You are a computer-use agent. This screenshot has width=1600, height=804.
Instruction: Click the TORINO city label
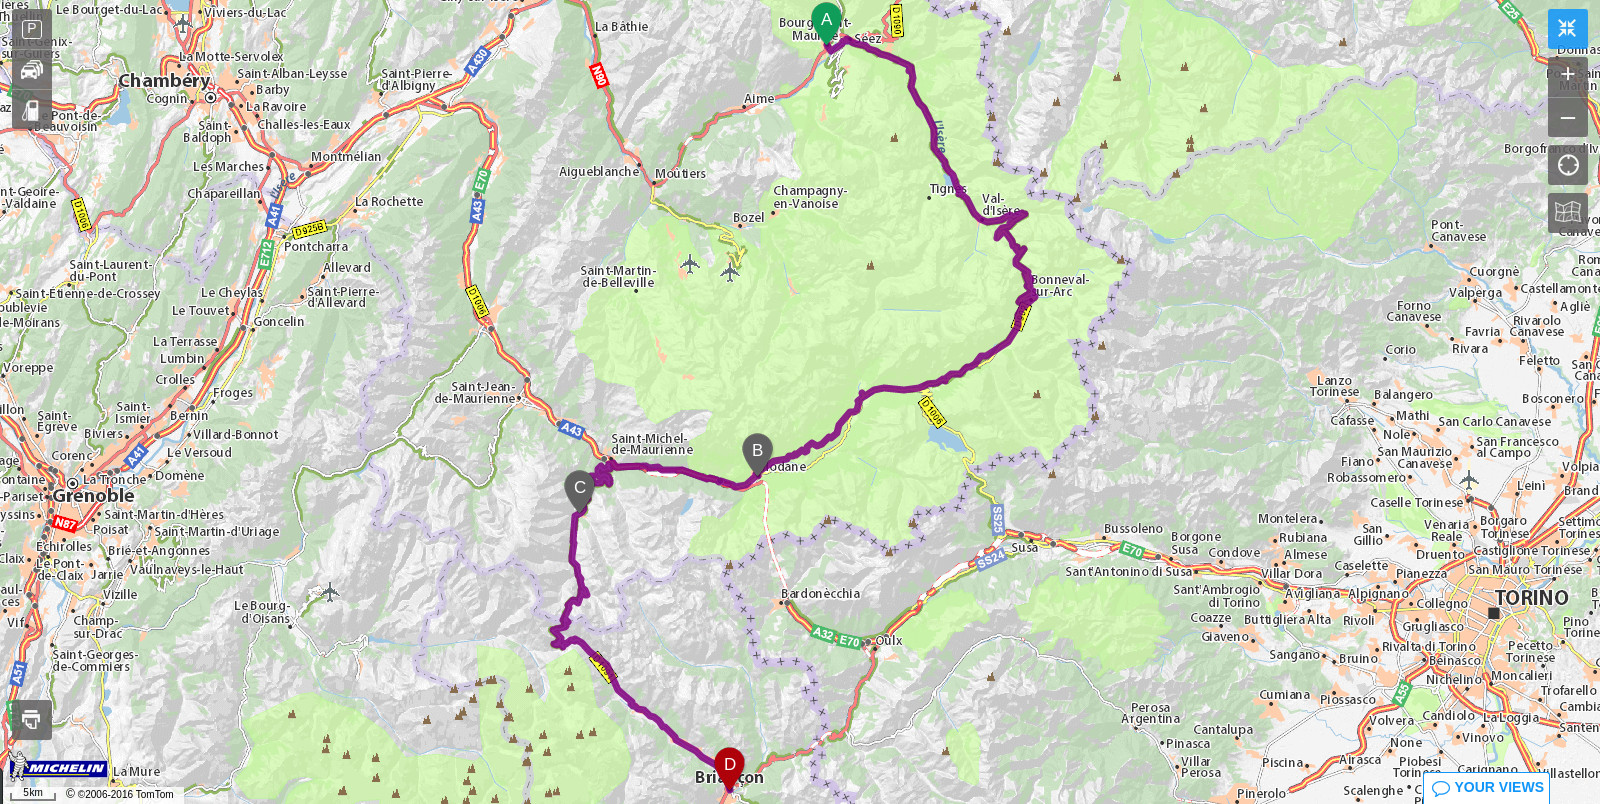(x=1531, y=598)
